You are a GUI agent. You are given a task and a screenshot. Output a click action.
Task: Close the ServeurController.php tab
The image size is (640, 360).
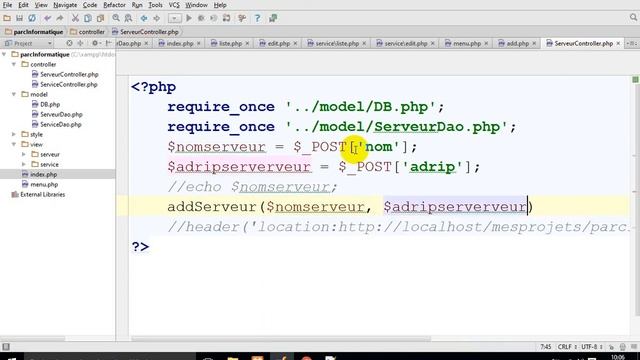[618, 43]
